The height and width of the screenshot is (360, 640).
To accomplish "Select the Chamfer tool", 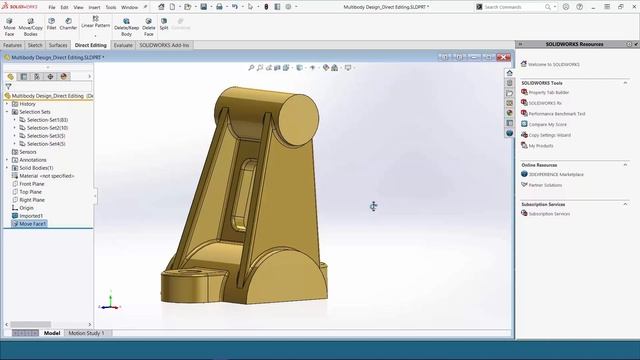I will pos(68,24).
